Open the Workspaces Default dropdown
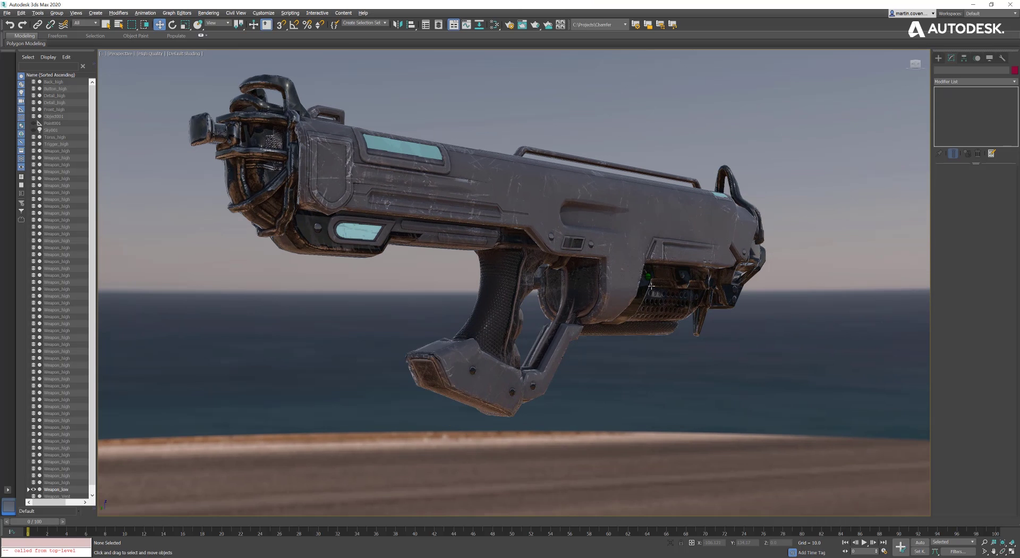1020x558 pixels. click(x=988, y=14)
